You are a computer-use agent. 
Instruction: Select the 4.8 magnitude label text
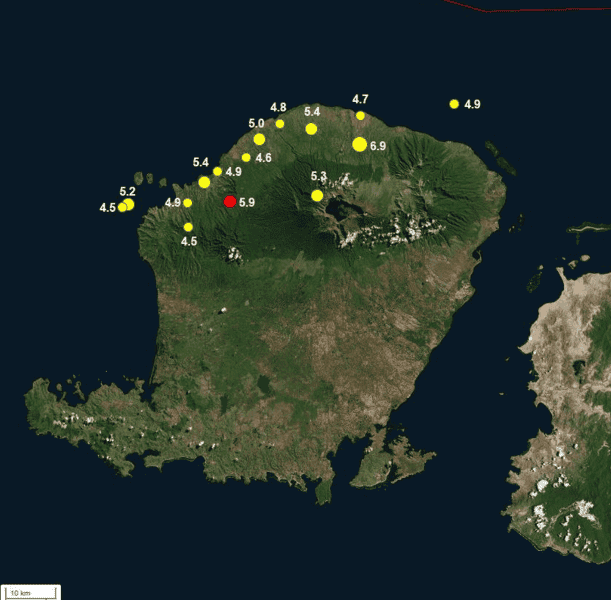(278, 107)
